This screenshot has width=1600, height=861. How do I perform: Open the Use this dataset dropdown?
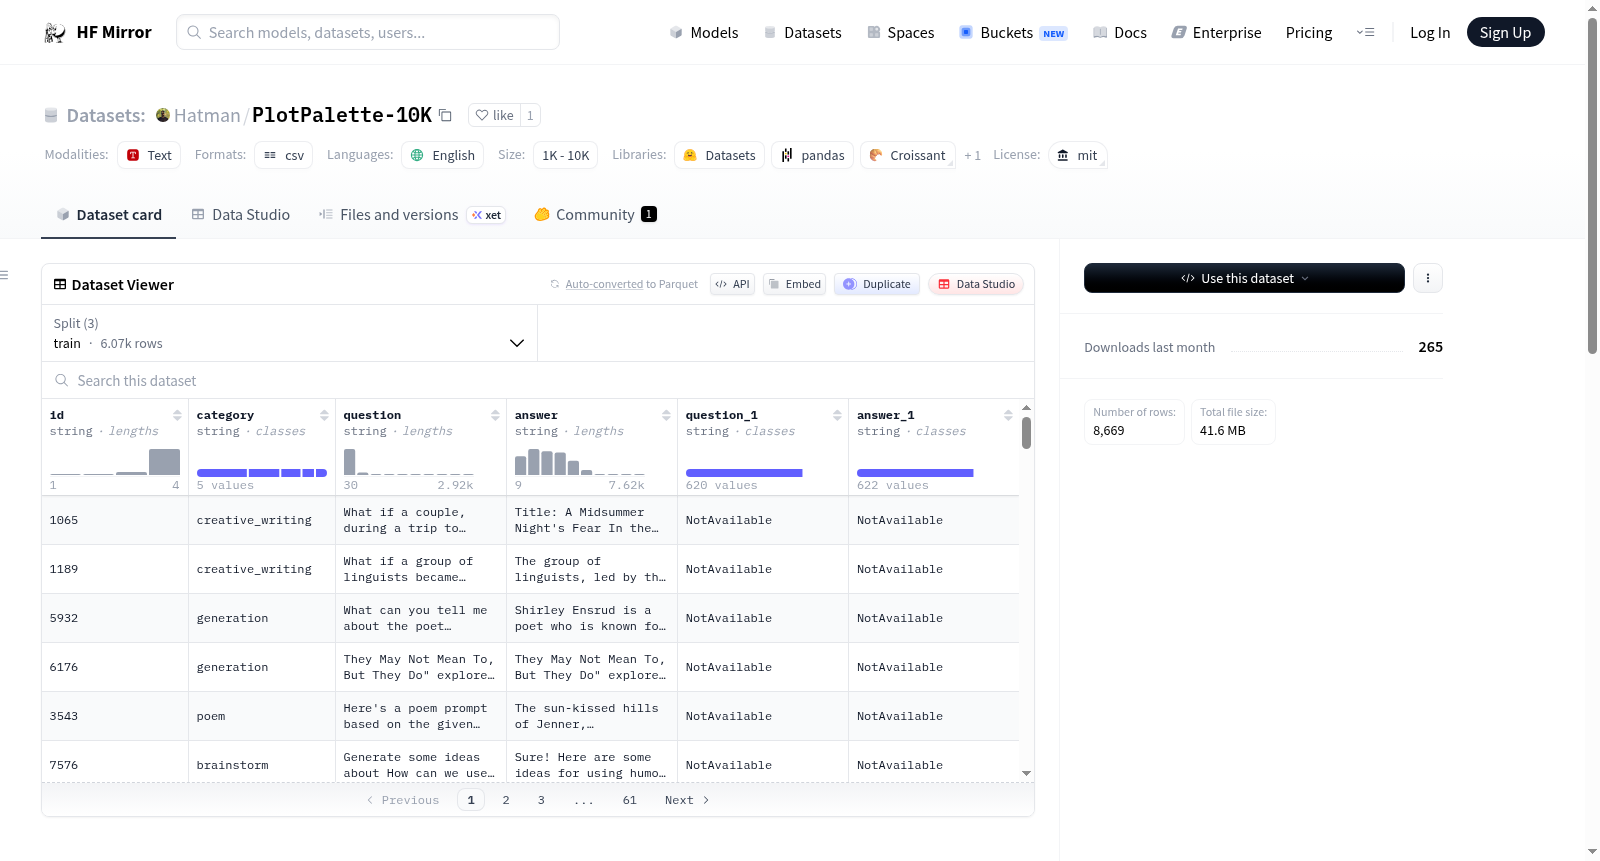click(x=1244, y=278)
